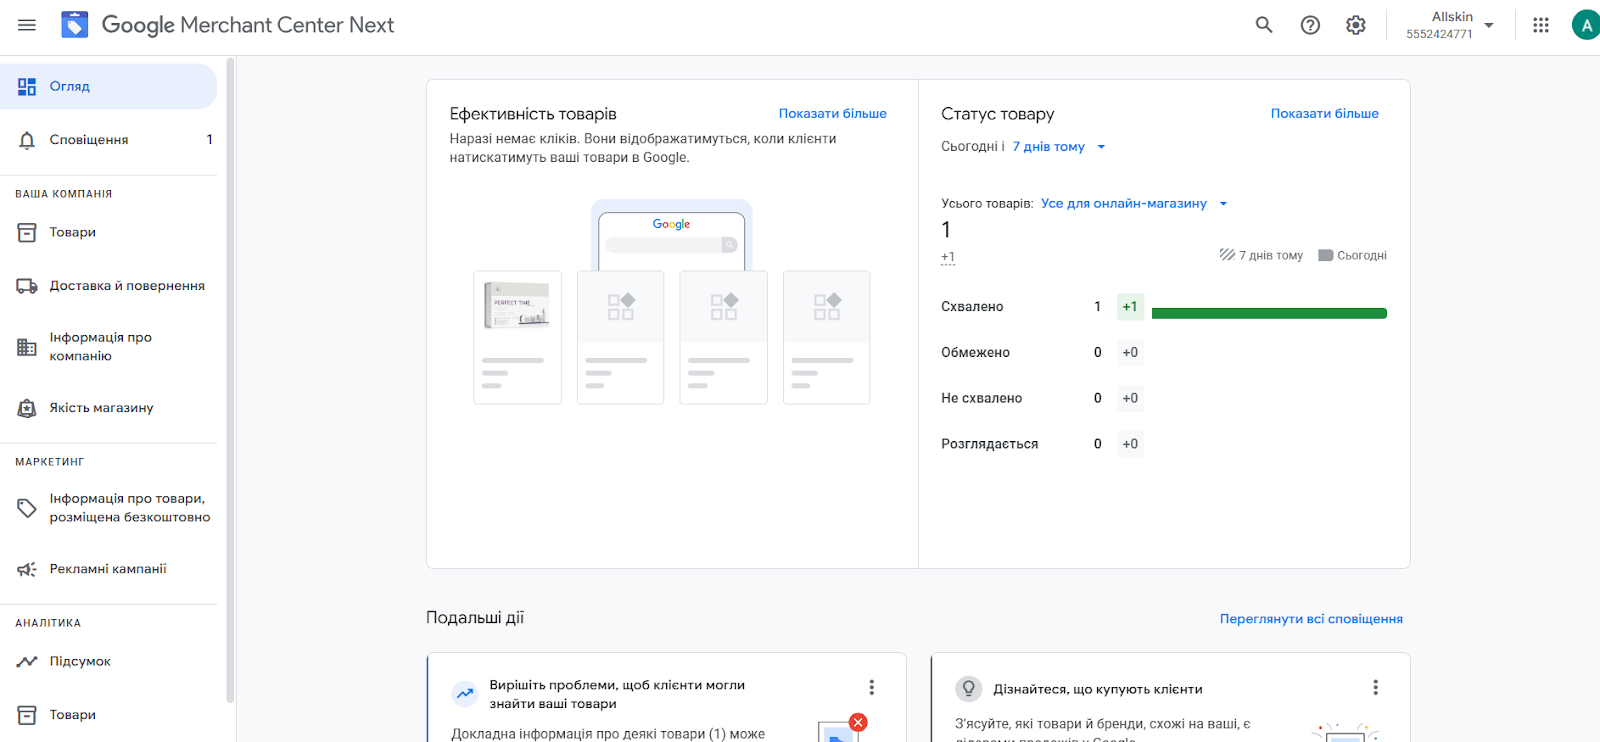The image size is (1600, 742).
Task: Click the megaphone ad campaigns icon
Action: (27, 569)
